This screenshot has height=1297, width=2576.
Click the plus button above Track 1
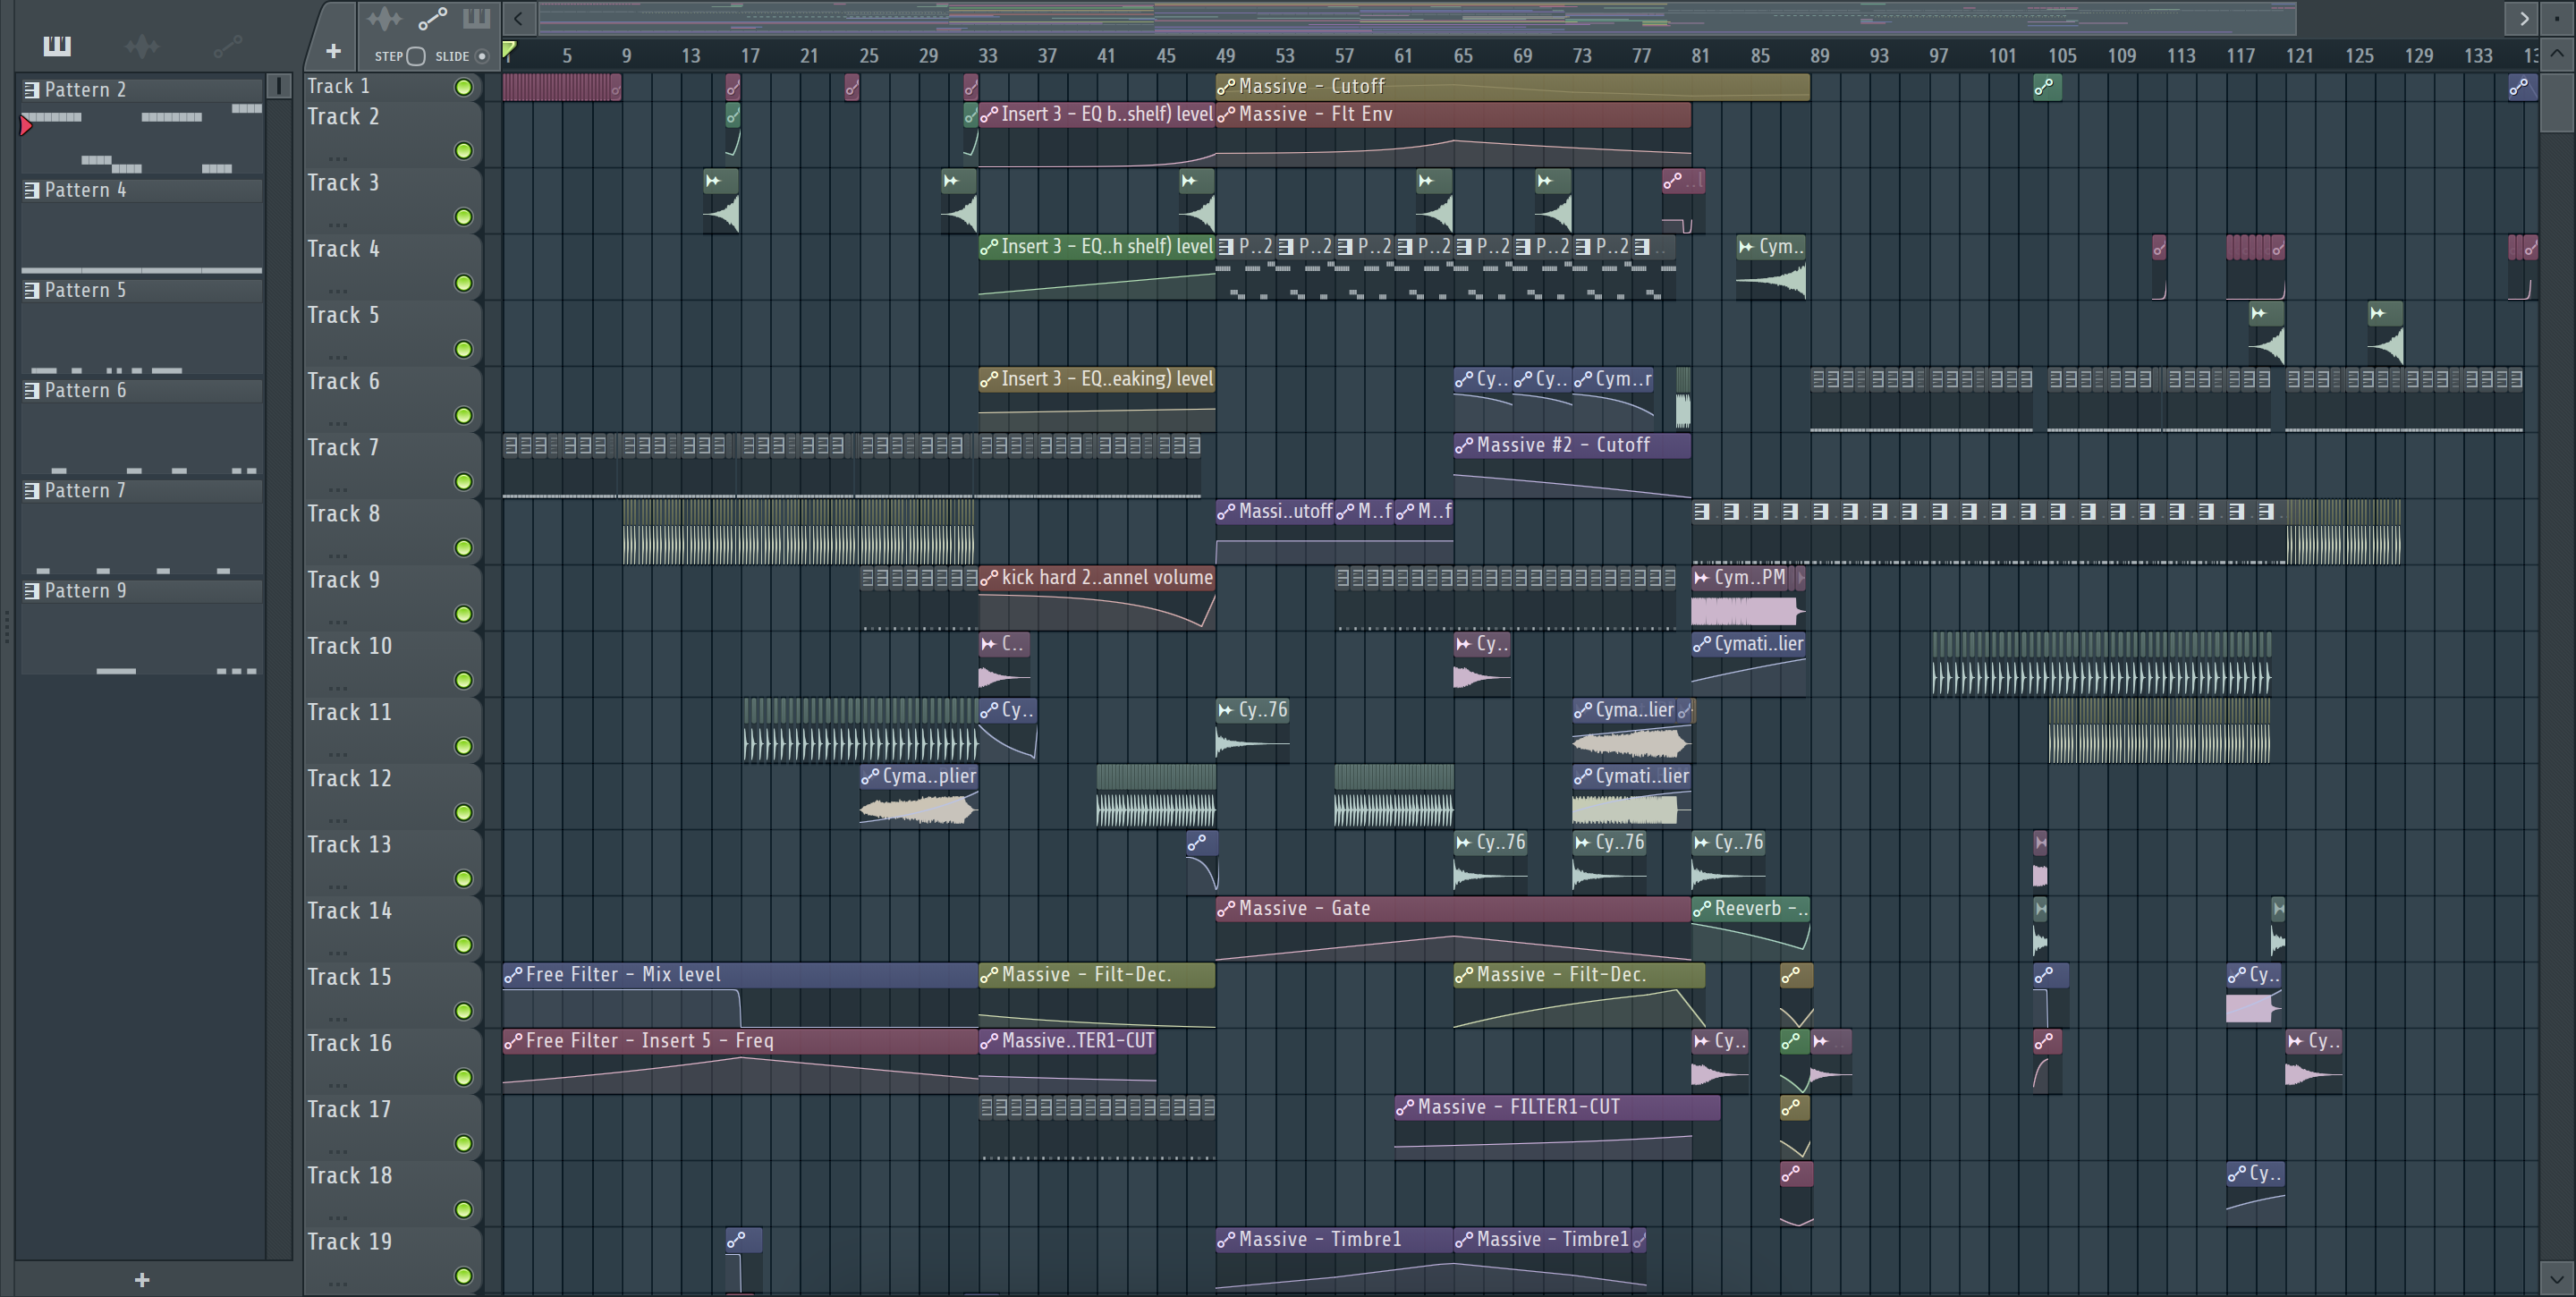(x=334, y=51)
